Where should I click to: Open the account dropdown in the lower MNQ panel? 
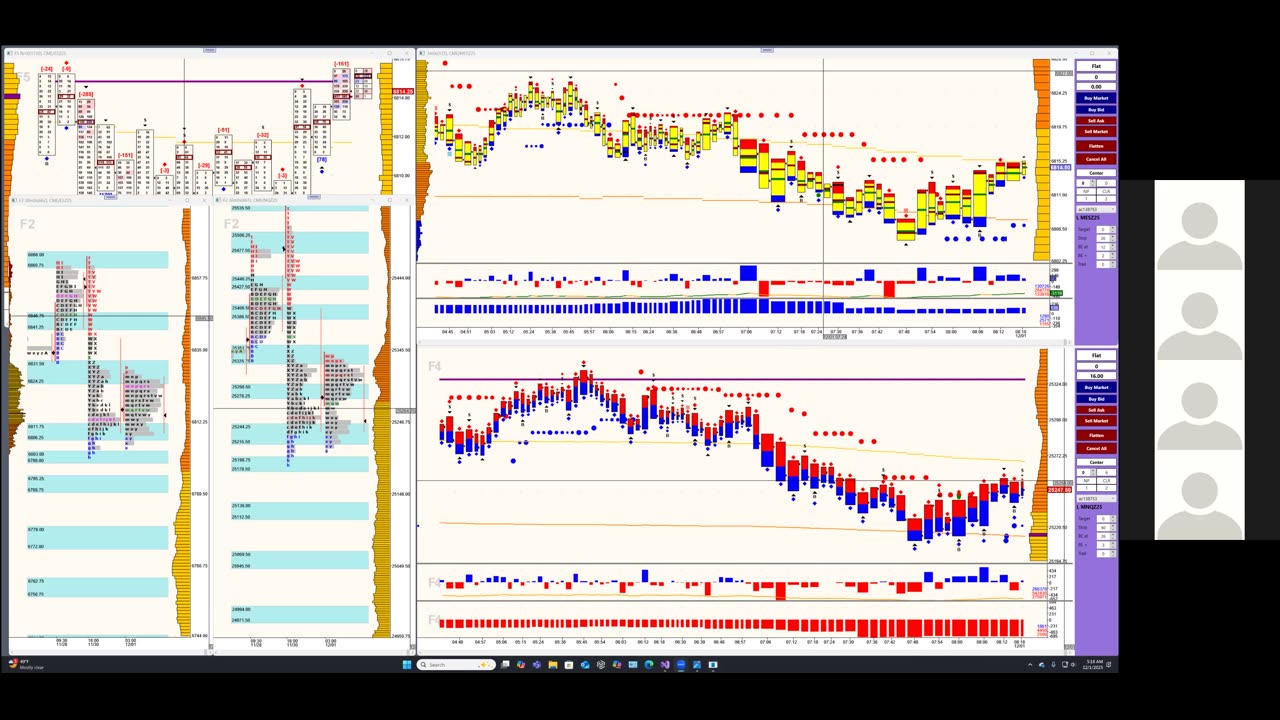(x=1096, y=498)
